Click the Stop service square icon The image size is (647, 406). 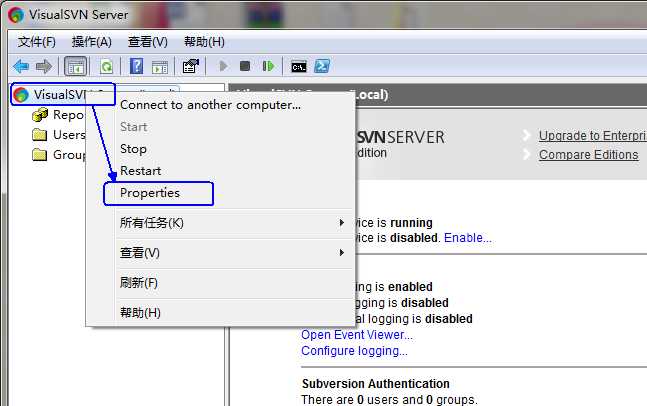[x=245, y=66]
